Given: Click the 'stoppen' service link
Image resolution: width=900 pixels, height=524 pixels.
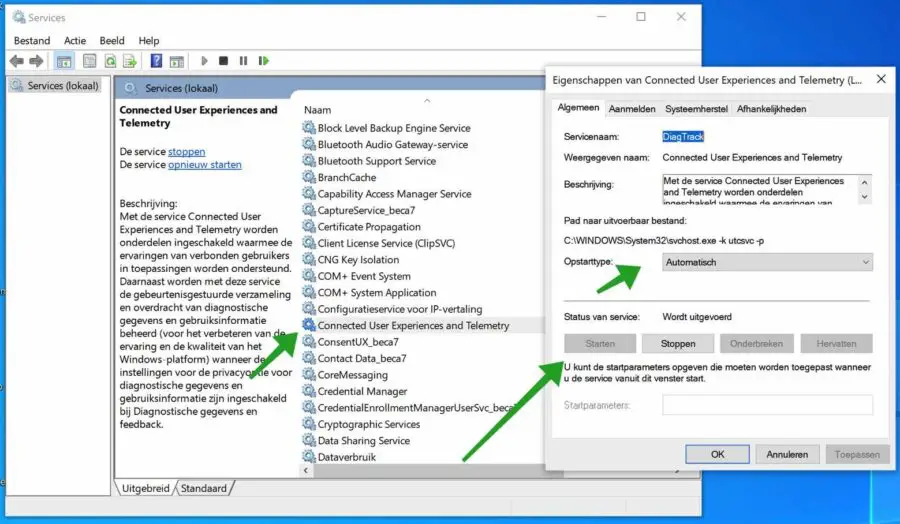Looking at the screenshot, I should click(x=187, y=152).
